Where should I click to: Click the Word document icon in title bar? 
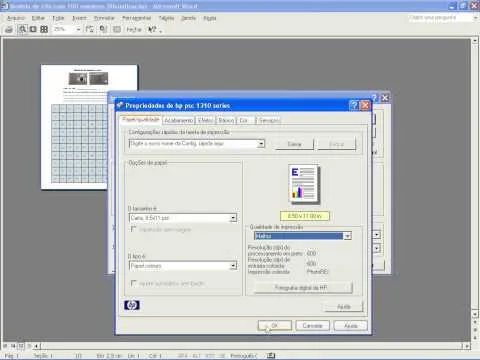pos(4,6)
